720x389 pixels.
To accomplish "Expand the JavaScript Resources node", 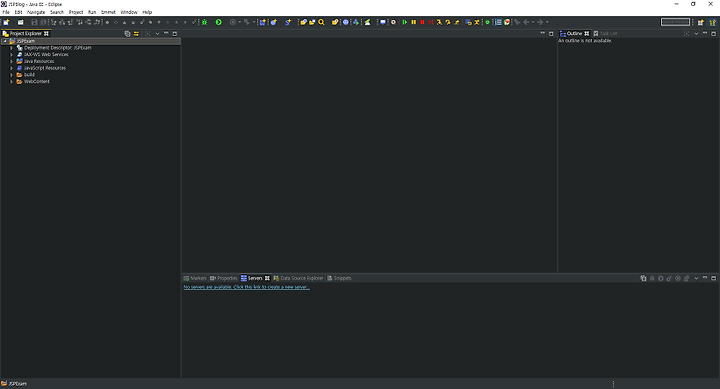I will (11, 68).
